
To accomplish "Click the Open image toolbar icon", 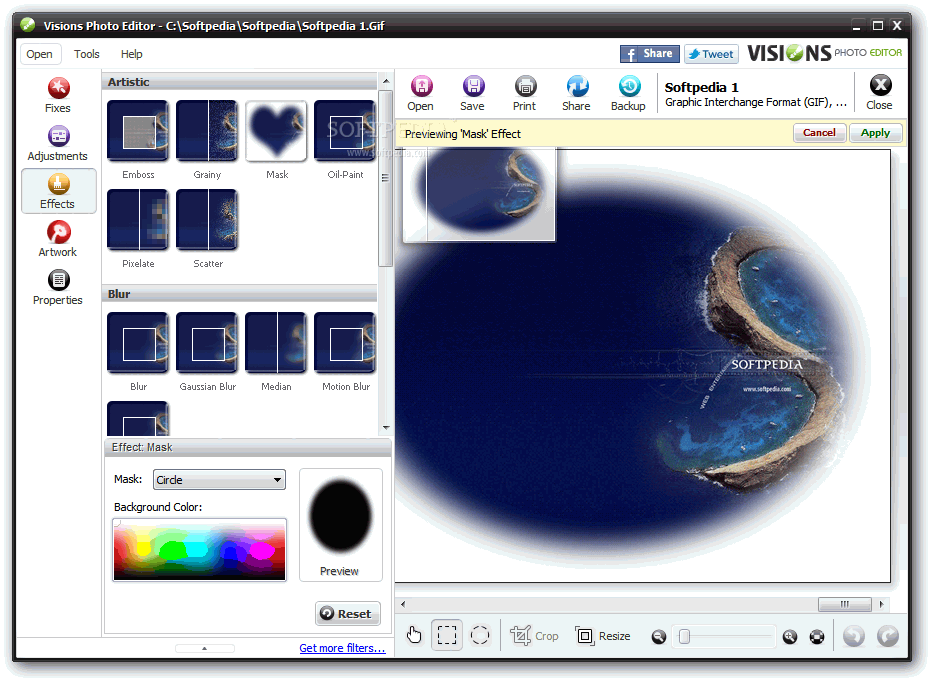I will [x=421, y=93].
